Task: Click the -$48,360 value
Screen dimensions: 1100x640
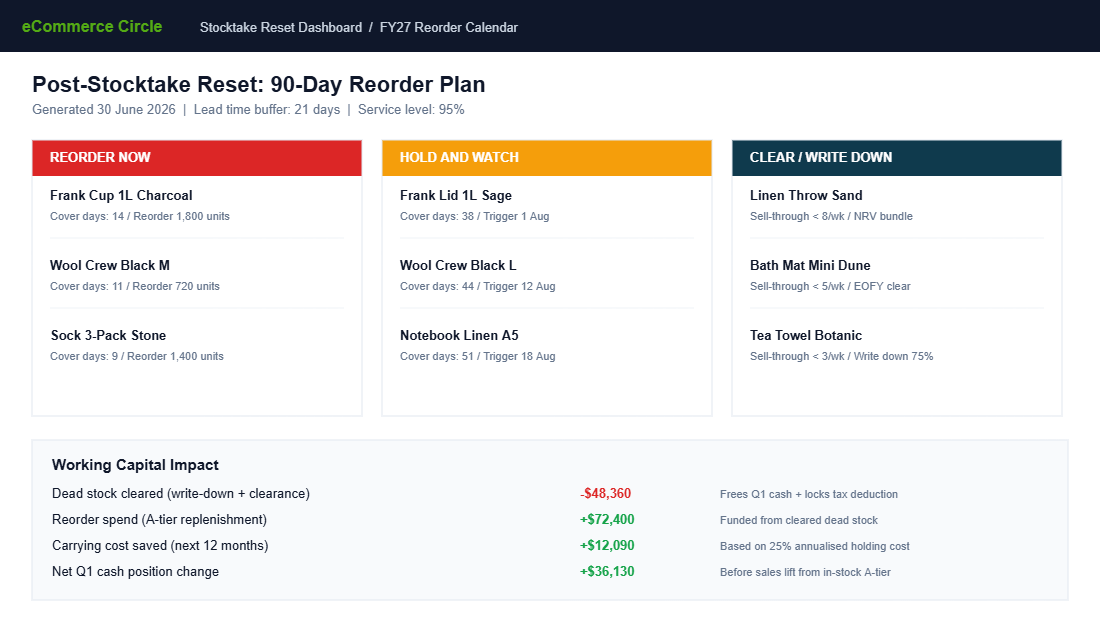Action: pos(605,494)
